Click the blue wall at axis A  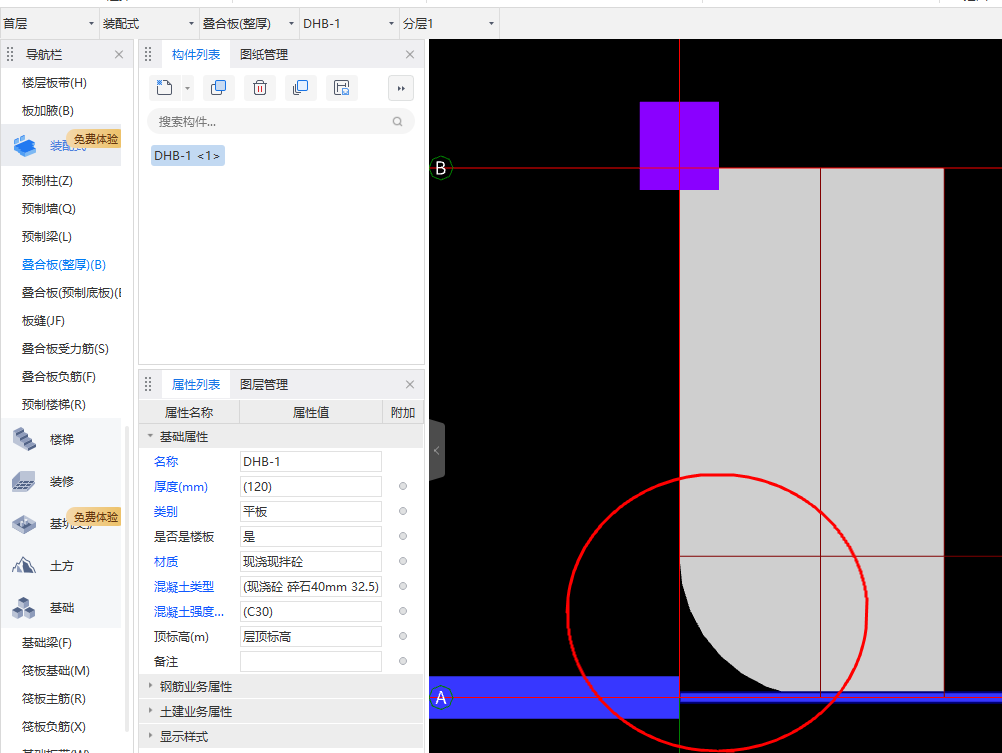coord(554,697)
